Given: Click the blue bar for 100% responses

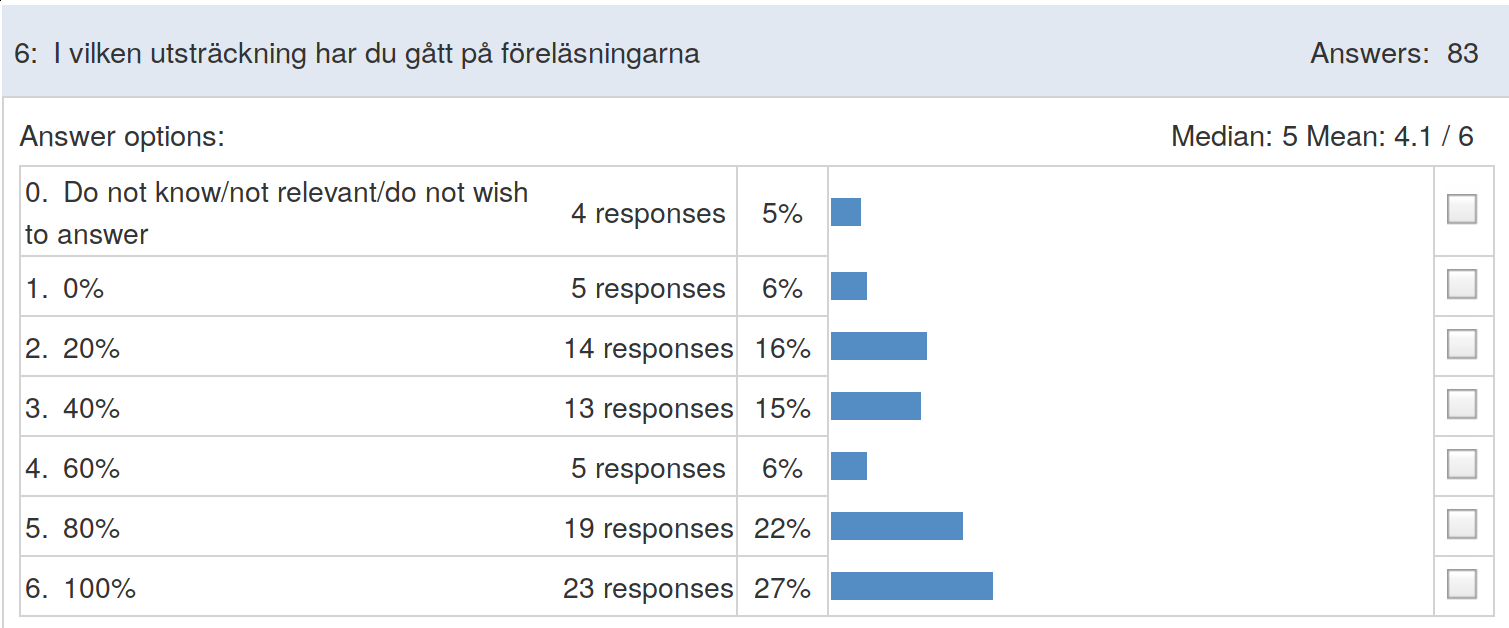Looking at the screenshot, I should [912, 586].
